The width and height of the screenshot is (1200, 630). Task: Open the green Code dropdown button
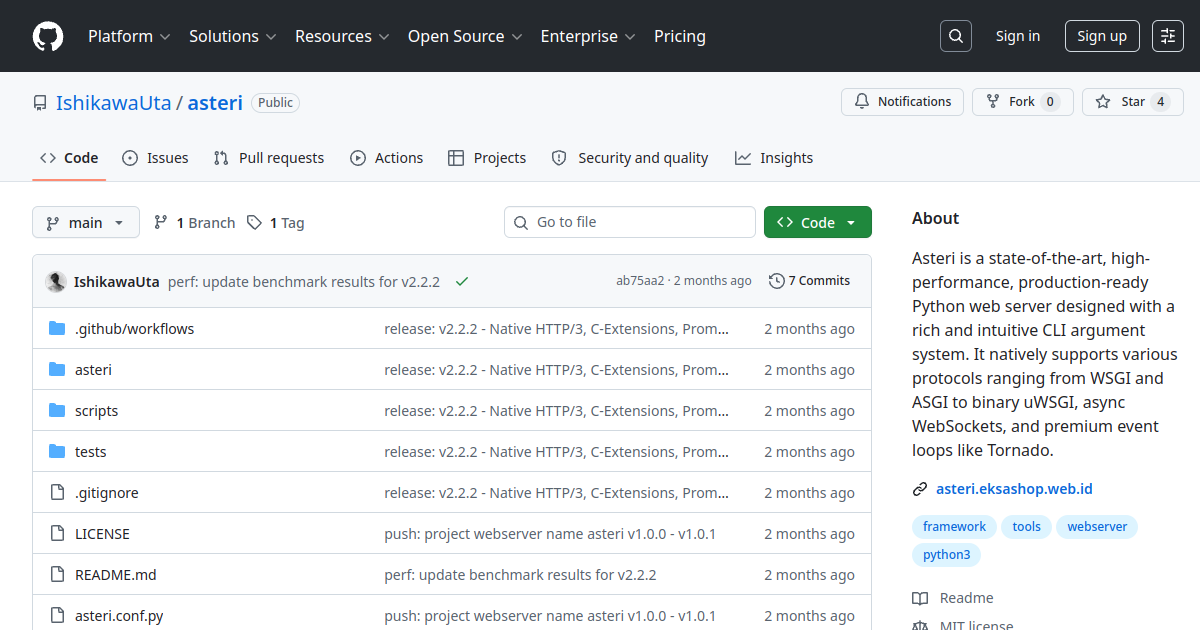pos(818,222)
